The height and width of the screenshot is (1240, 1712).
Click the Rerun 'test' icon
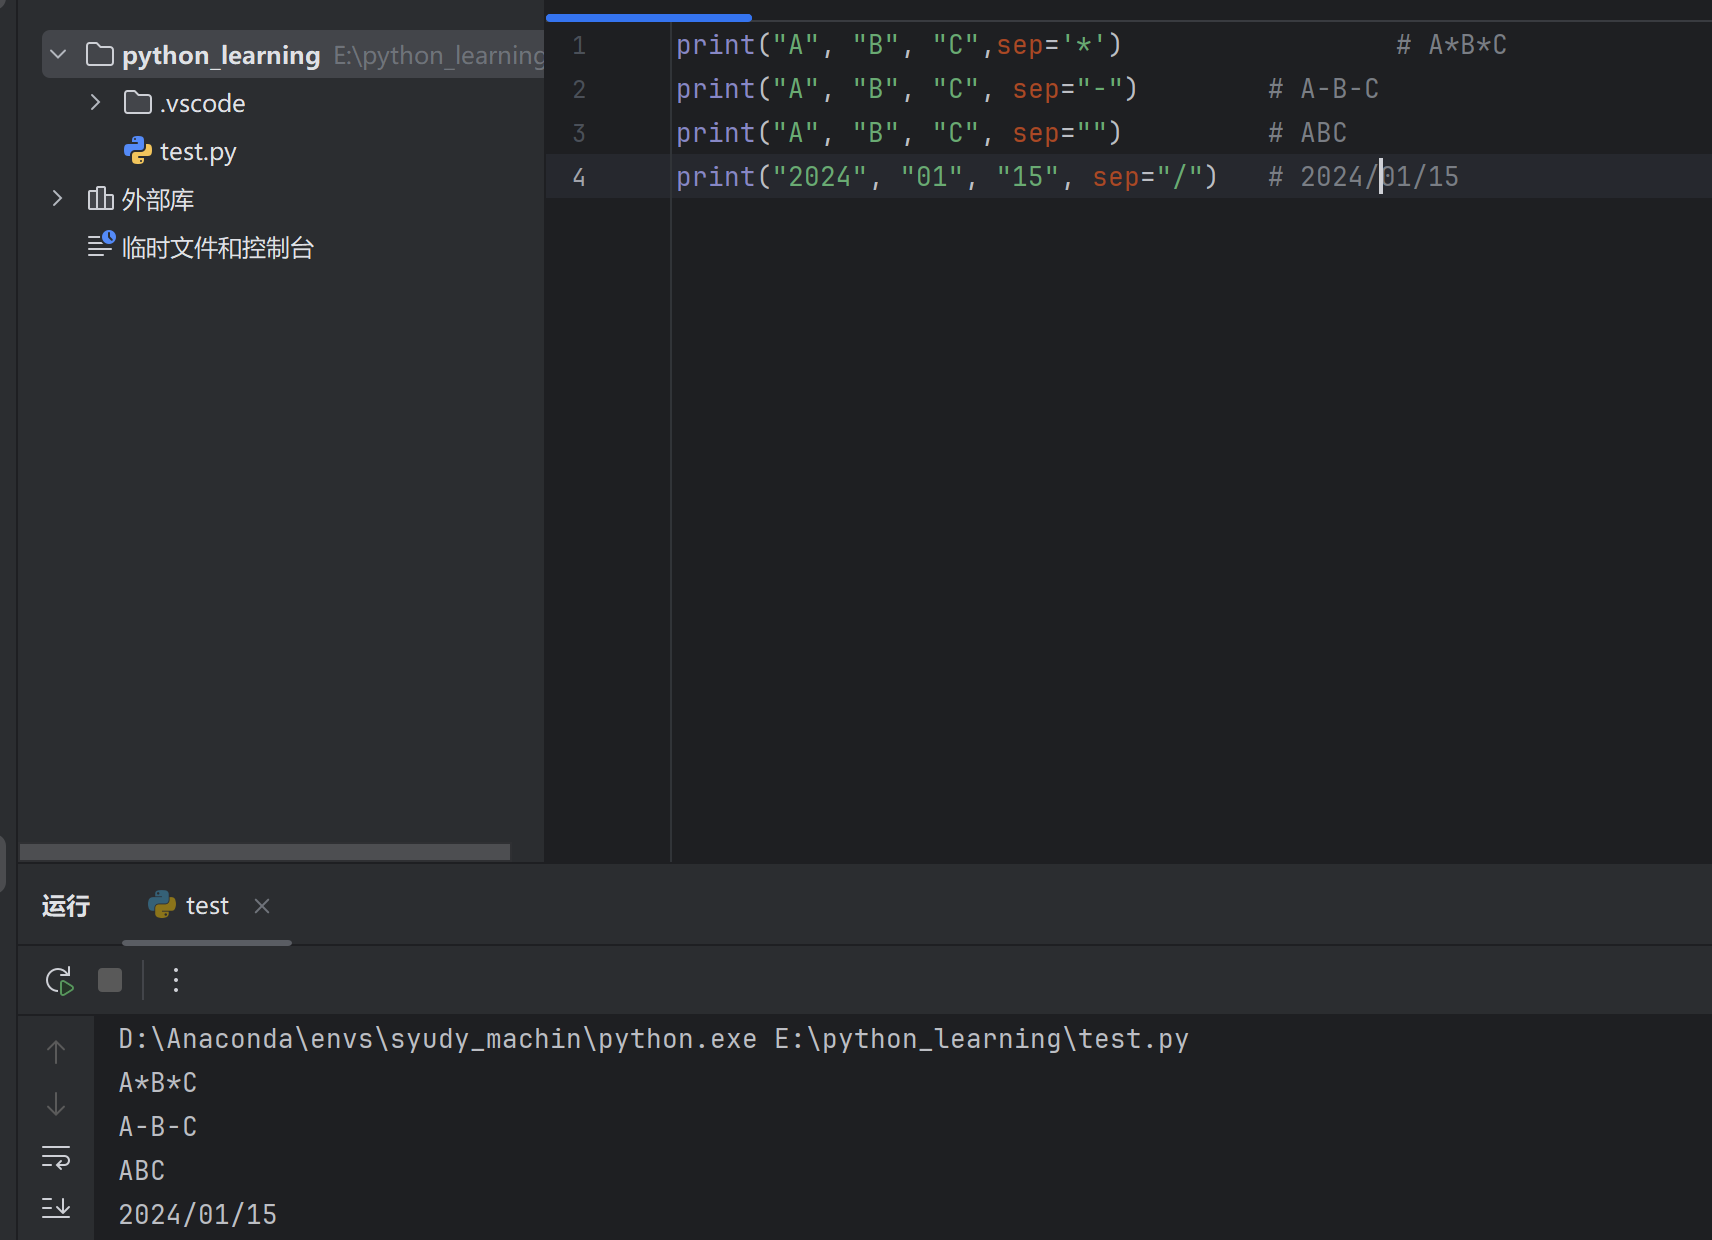(60, 980)
